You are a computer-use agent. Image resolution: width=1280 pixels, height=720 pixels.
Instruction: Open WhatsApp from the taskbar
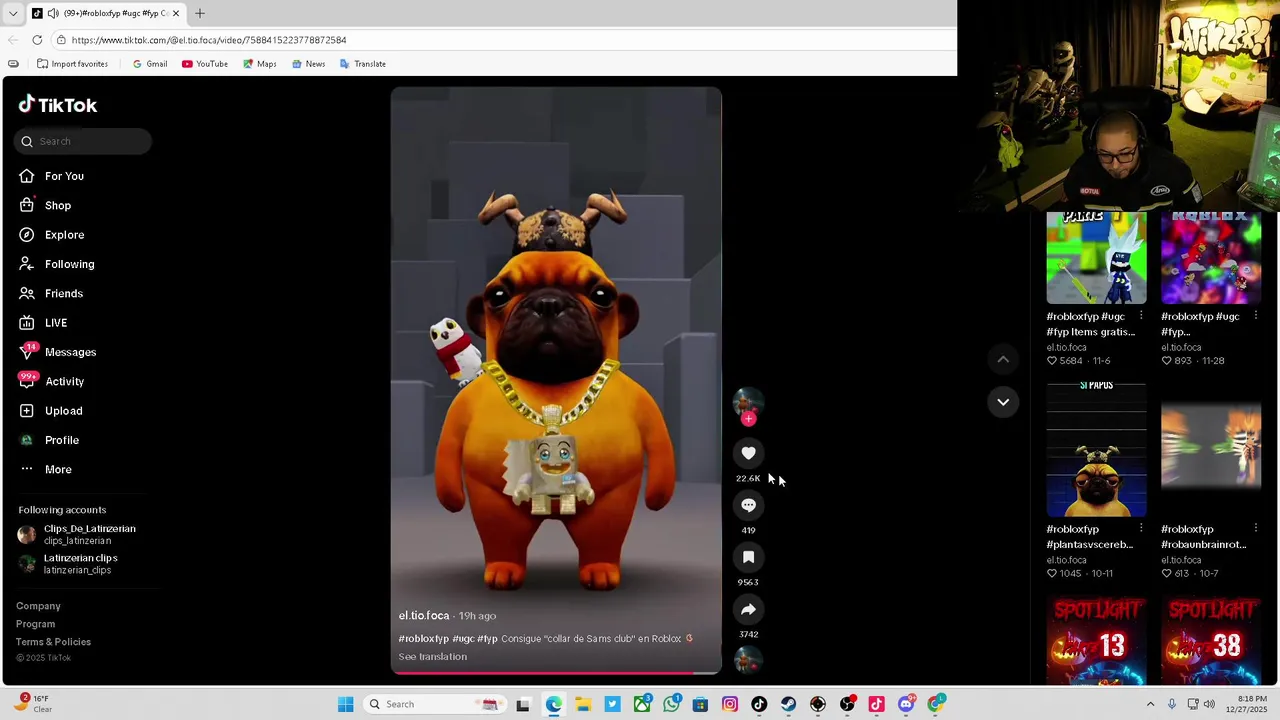(x=671, y=704)
